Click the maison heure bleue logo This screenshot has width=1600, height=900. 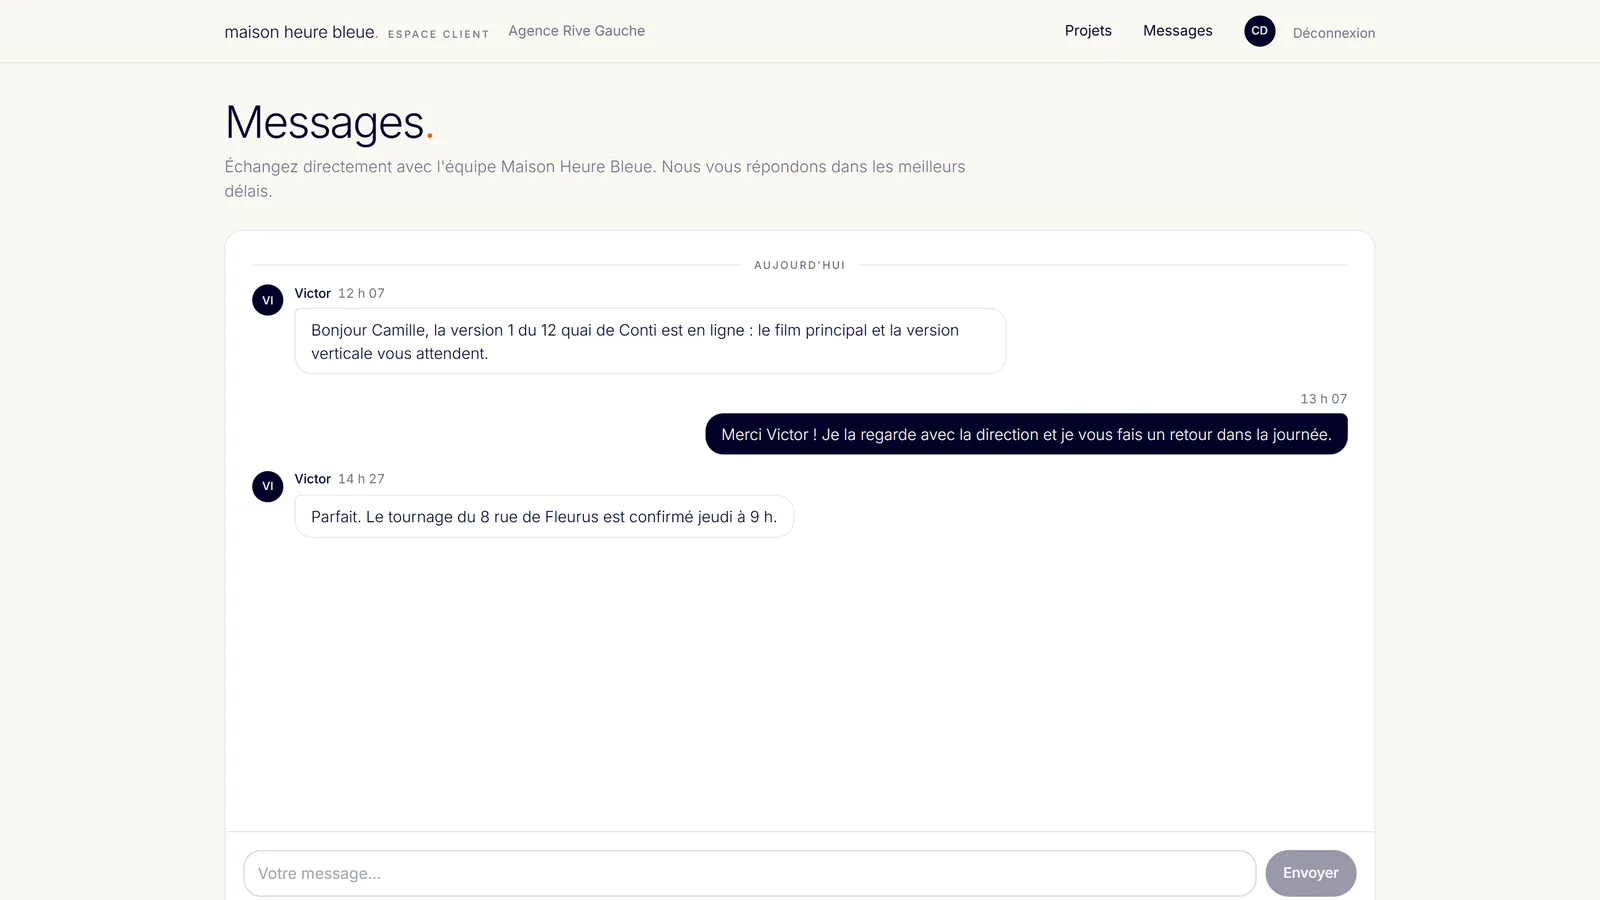[301, 32]
